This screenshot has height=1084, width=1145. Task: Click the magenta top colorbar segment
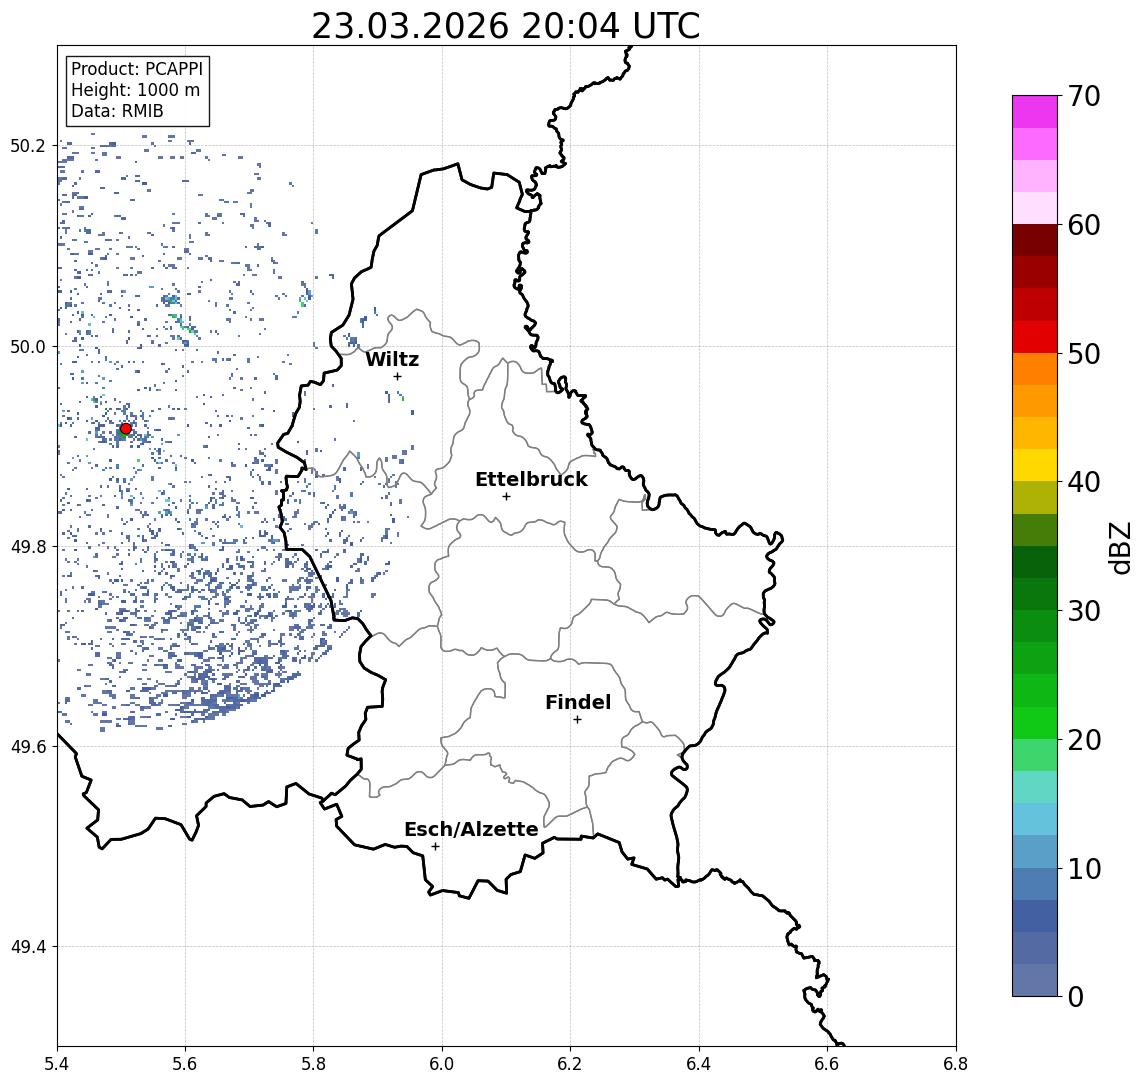pos(1035,112)
